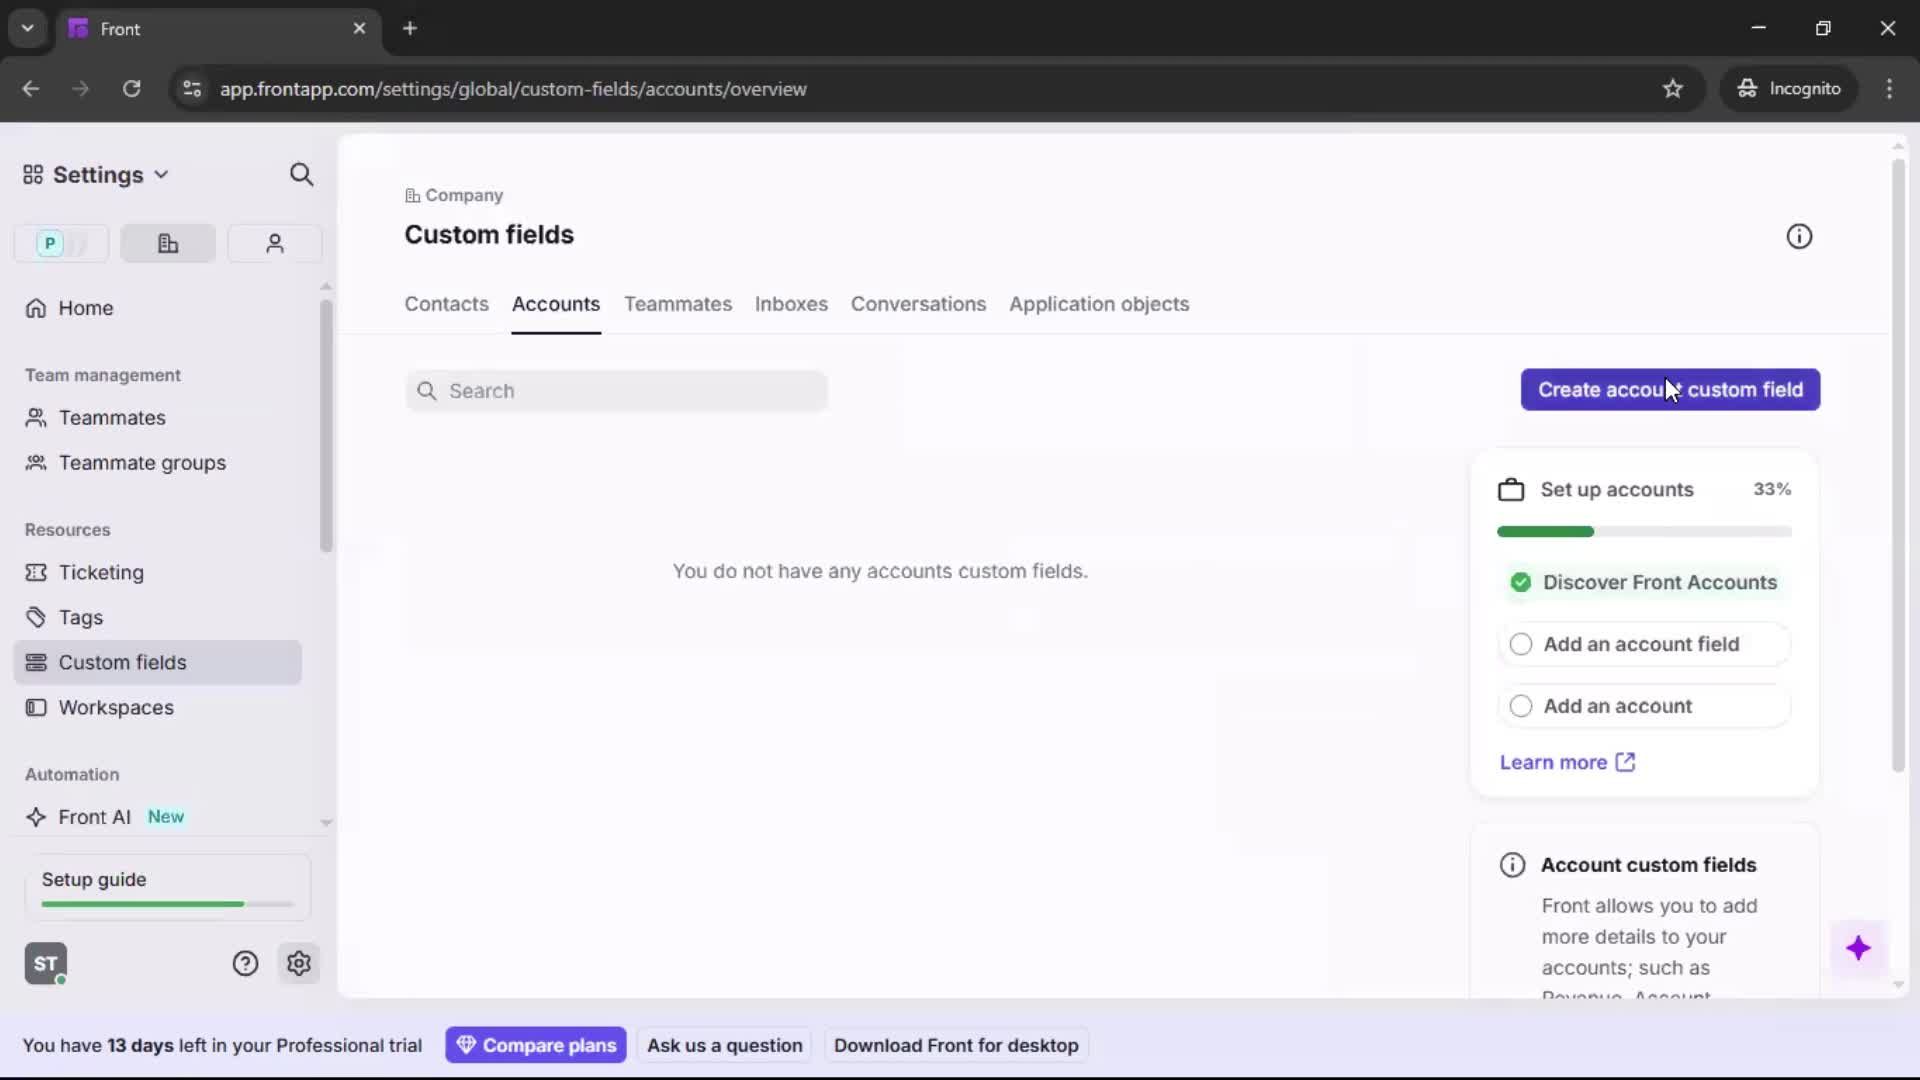Collapse the tab search chevron
This screenshot has height=1080, width=1920.
click(x=27, y=28)
